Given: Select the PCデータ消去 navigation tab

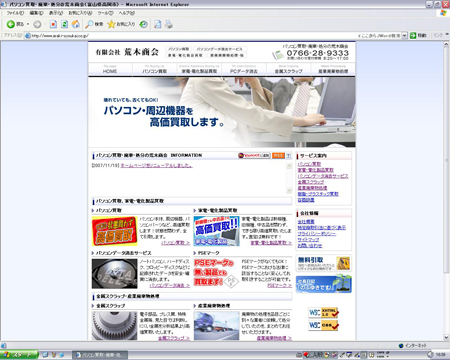Looking at the screenshot, I should (x=244, y=69).
